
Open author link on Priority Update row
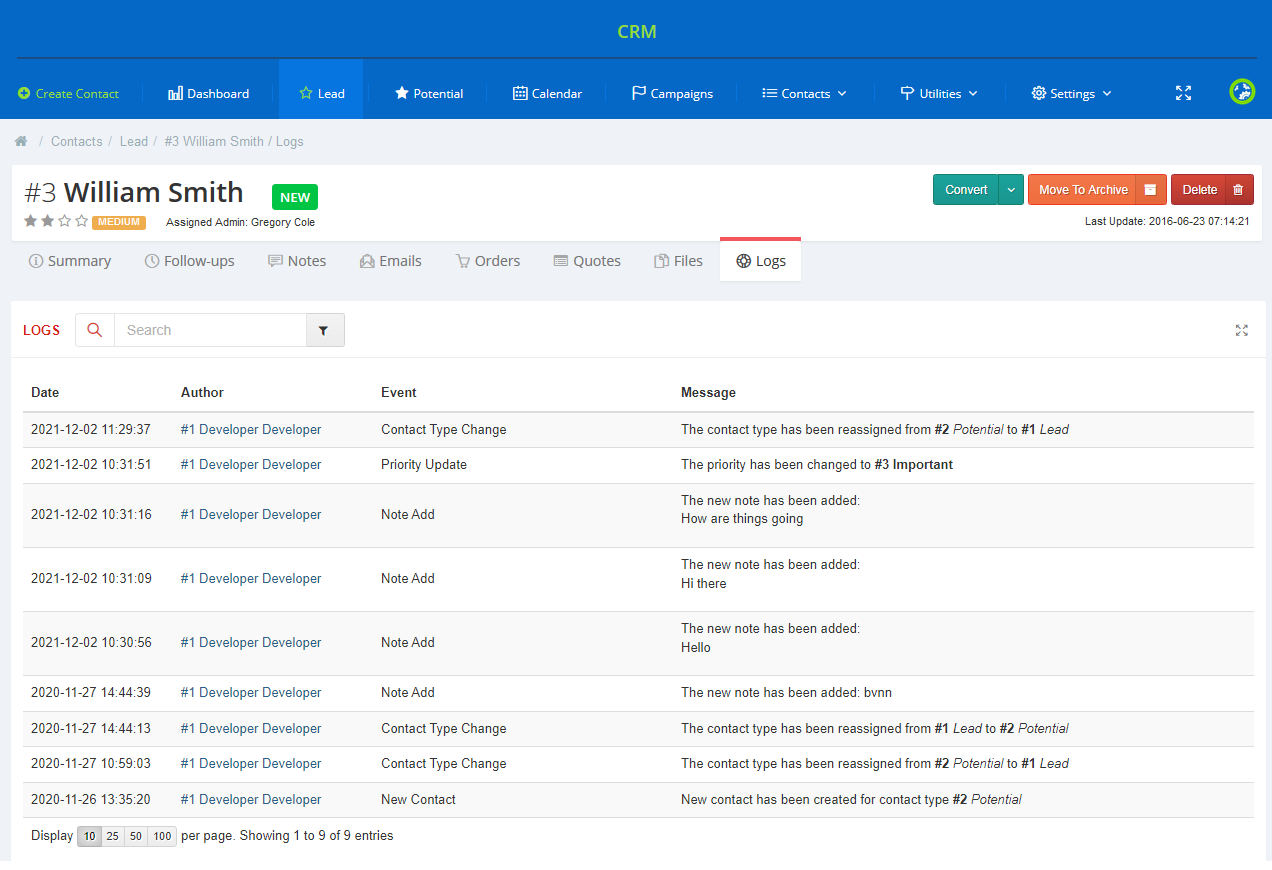251,464
